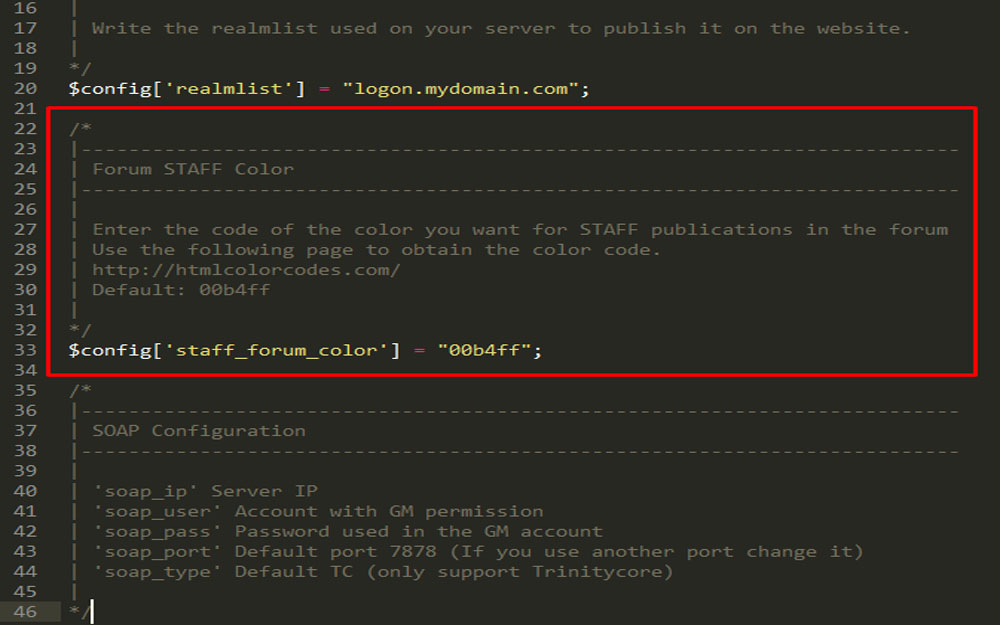Click the "logon.mydomain.com" string value
This screenshot has width=1000, height=625.
pyautogui.click(x=461, y=89)
